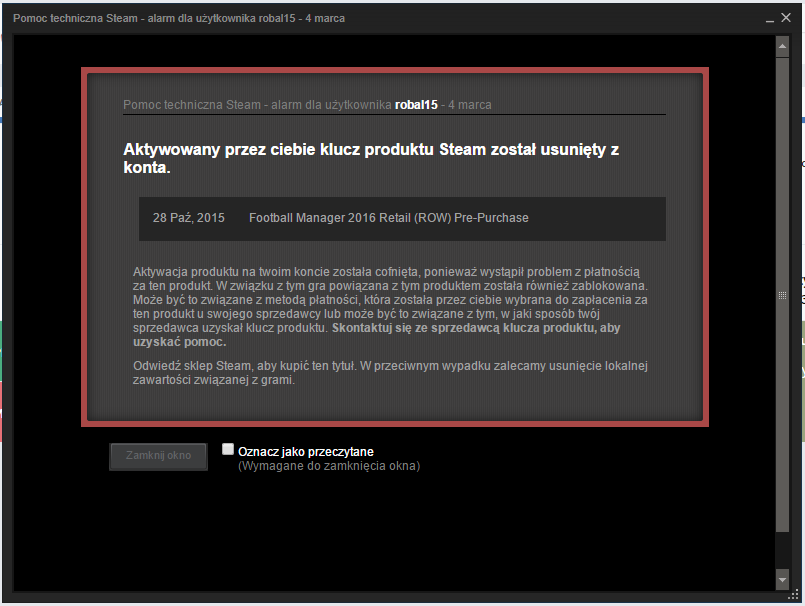805x606 pixels.
Task: Minimize the Steam support alert window
Action: point(770,19)
